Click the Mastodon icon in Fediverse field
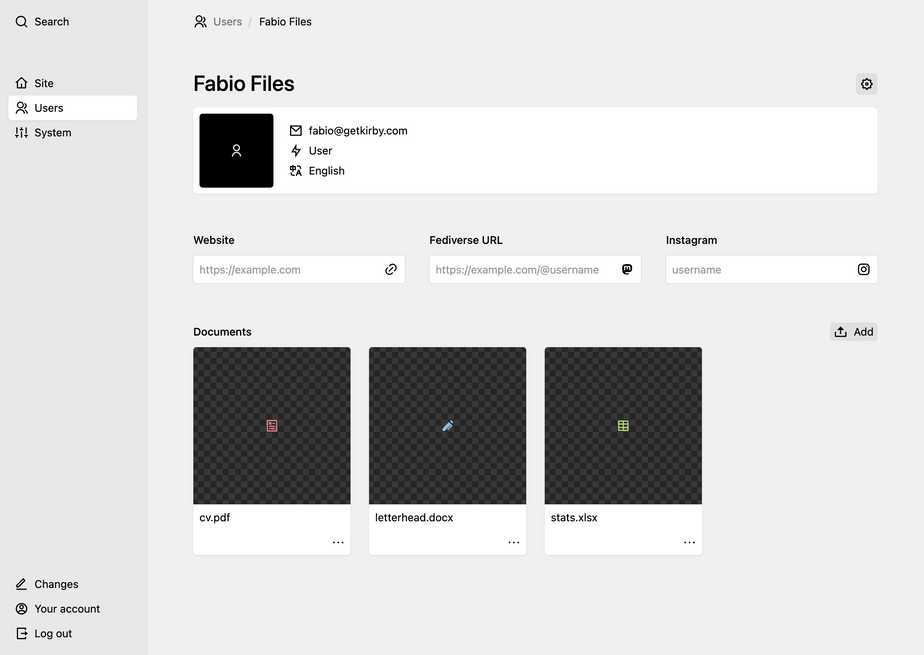 (627, 269)
